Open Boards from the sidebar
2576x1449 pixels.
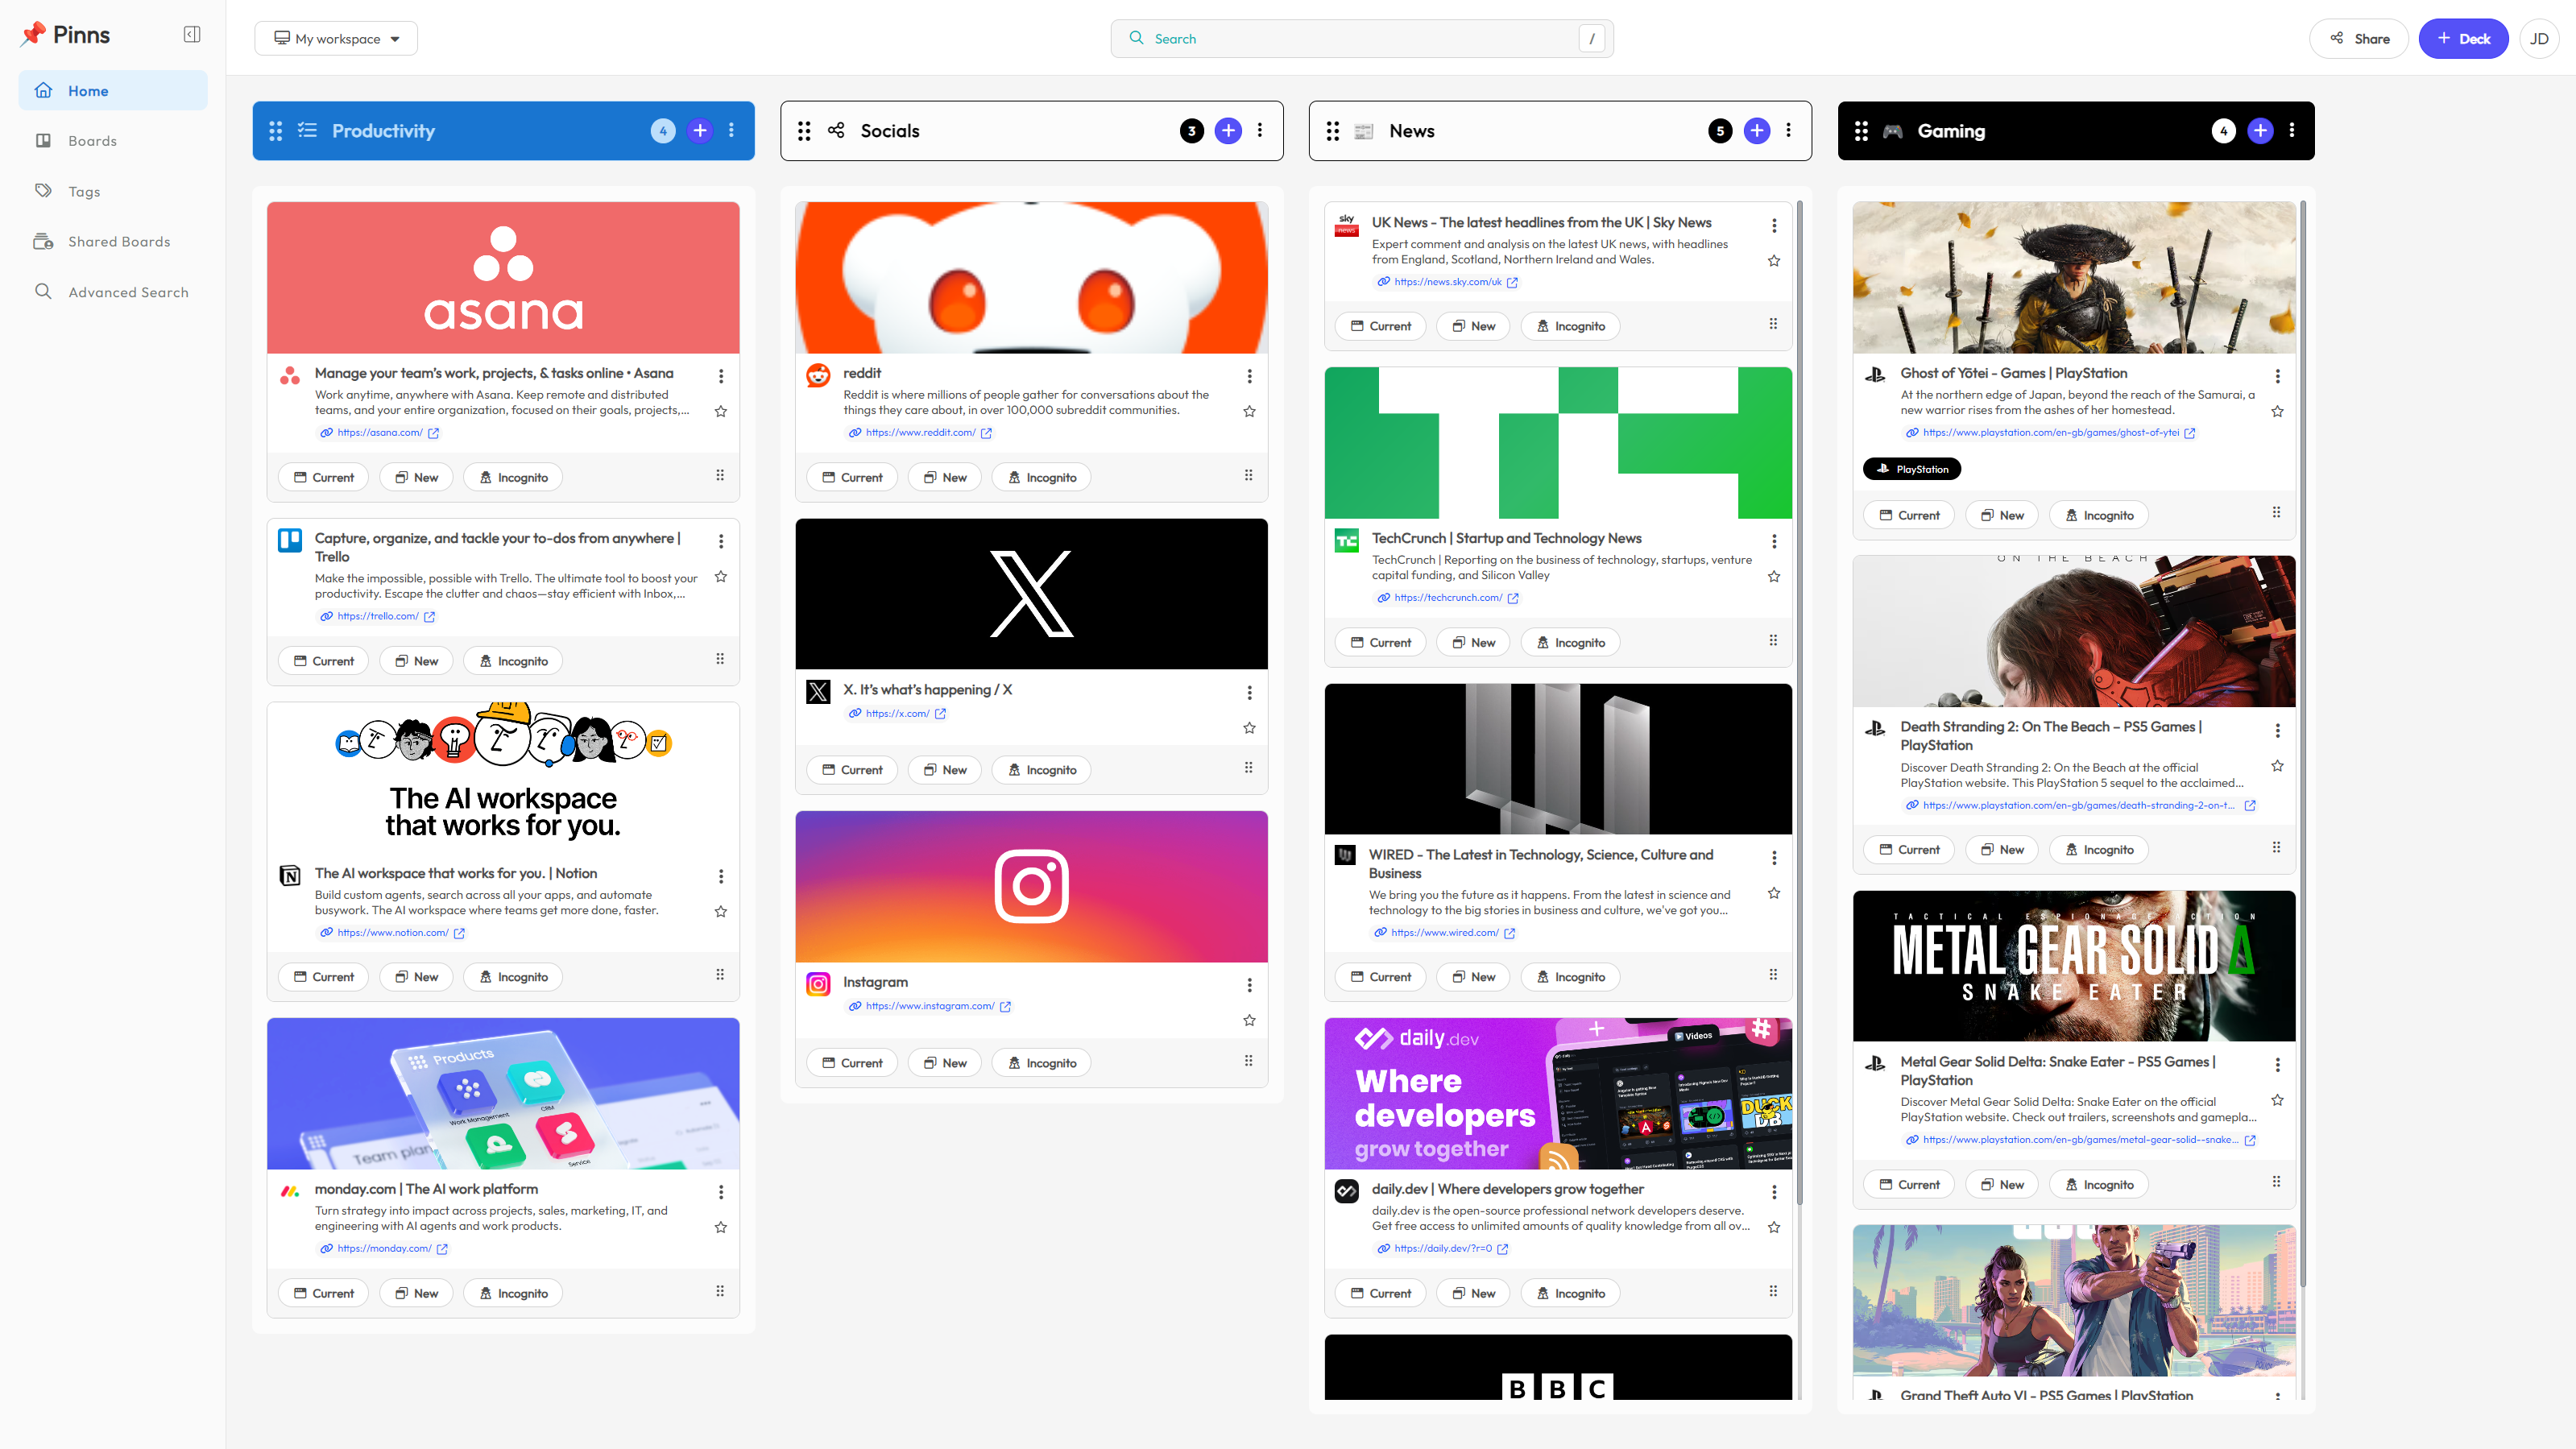92,140
